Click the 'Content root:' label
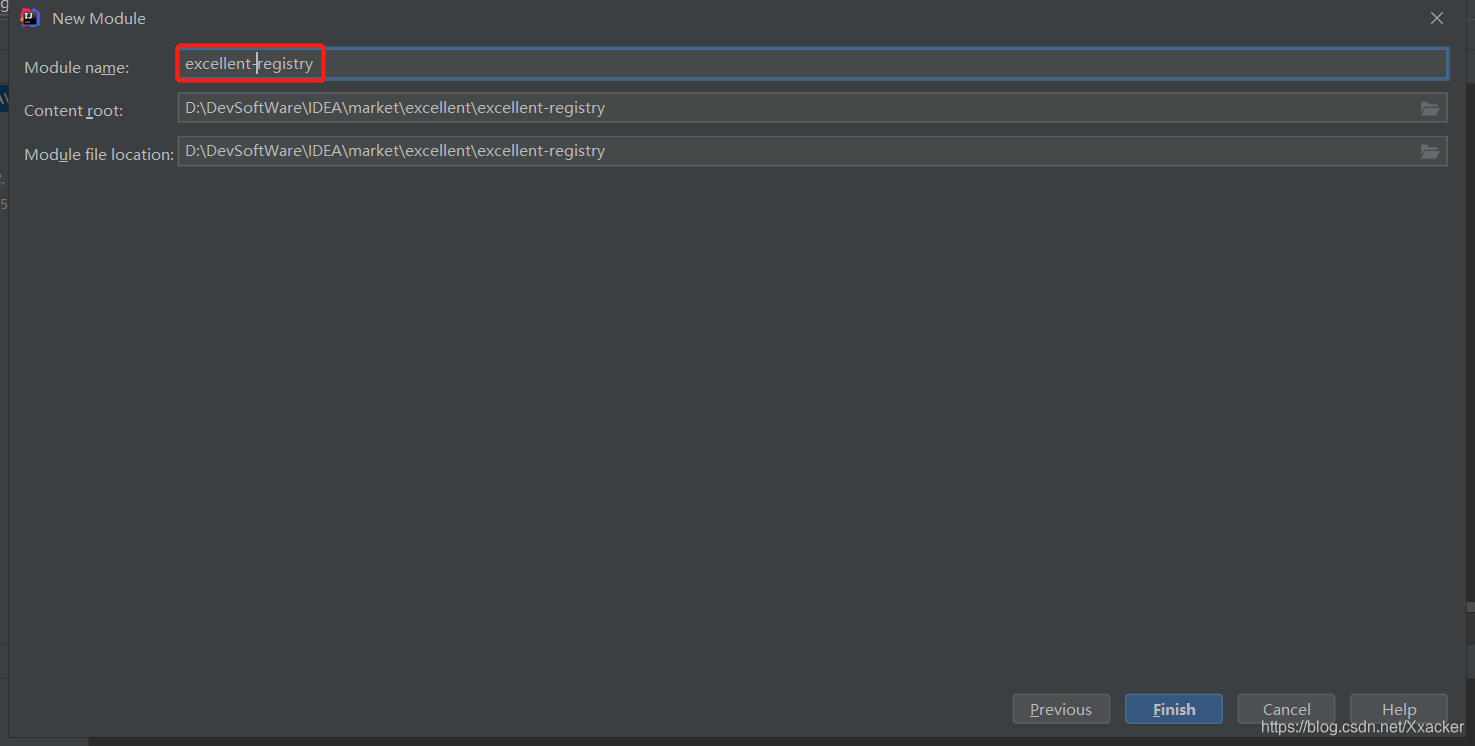 [x=74, y=110]
